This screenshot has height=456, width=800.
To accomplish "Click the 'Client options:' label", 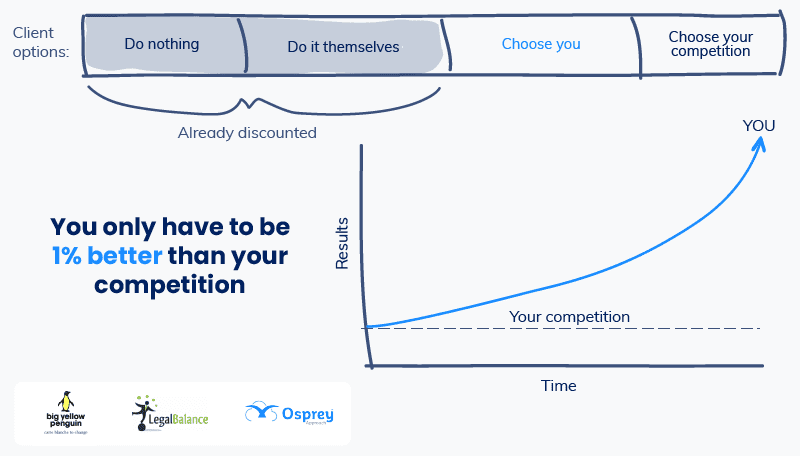I will pyautogui.click(x=41, y=42).
